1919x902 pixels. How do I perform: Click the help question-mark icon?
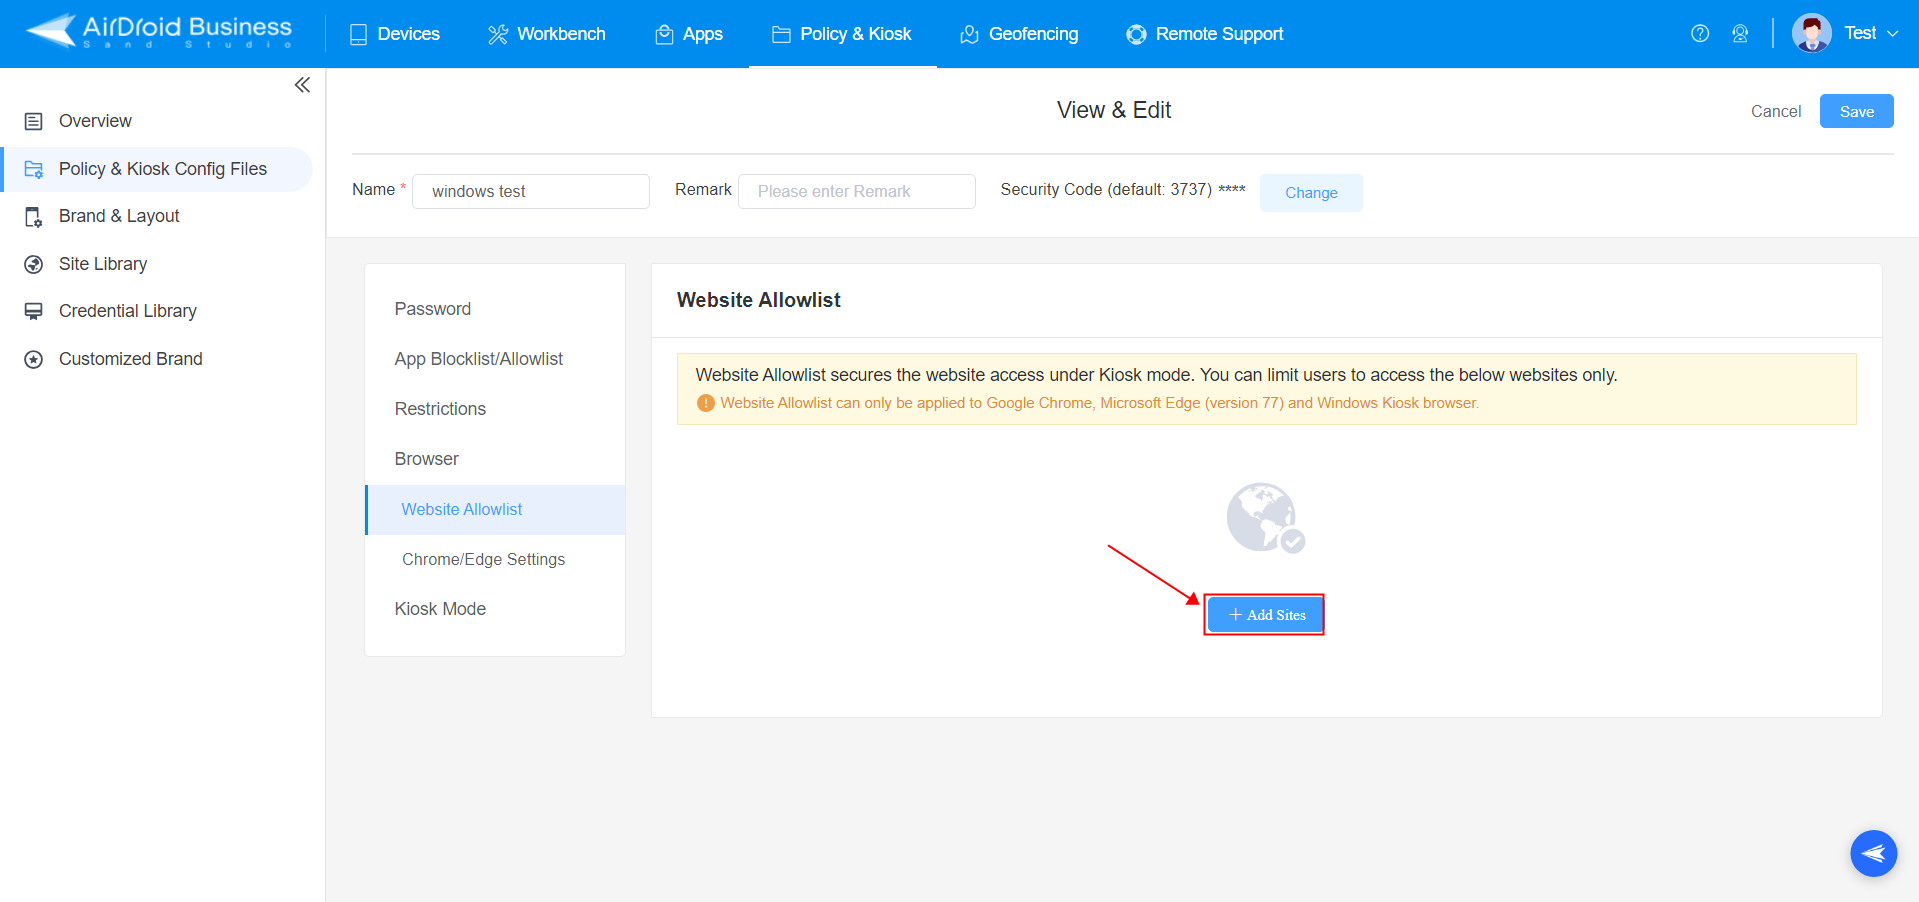[1699, 33]
